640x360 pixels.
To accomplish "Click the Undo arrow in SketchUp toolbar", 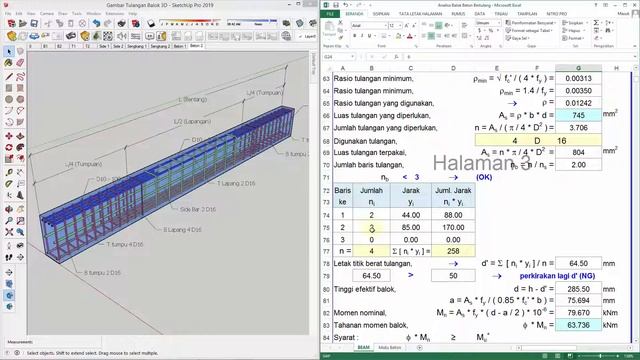I will tap(96, 24).
